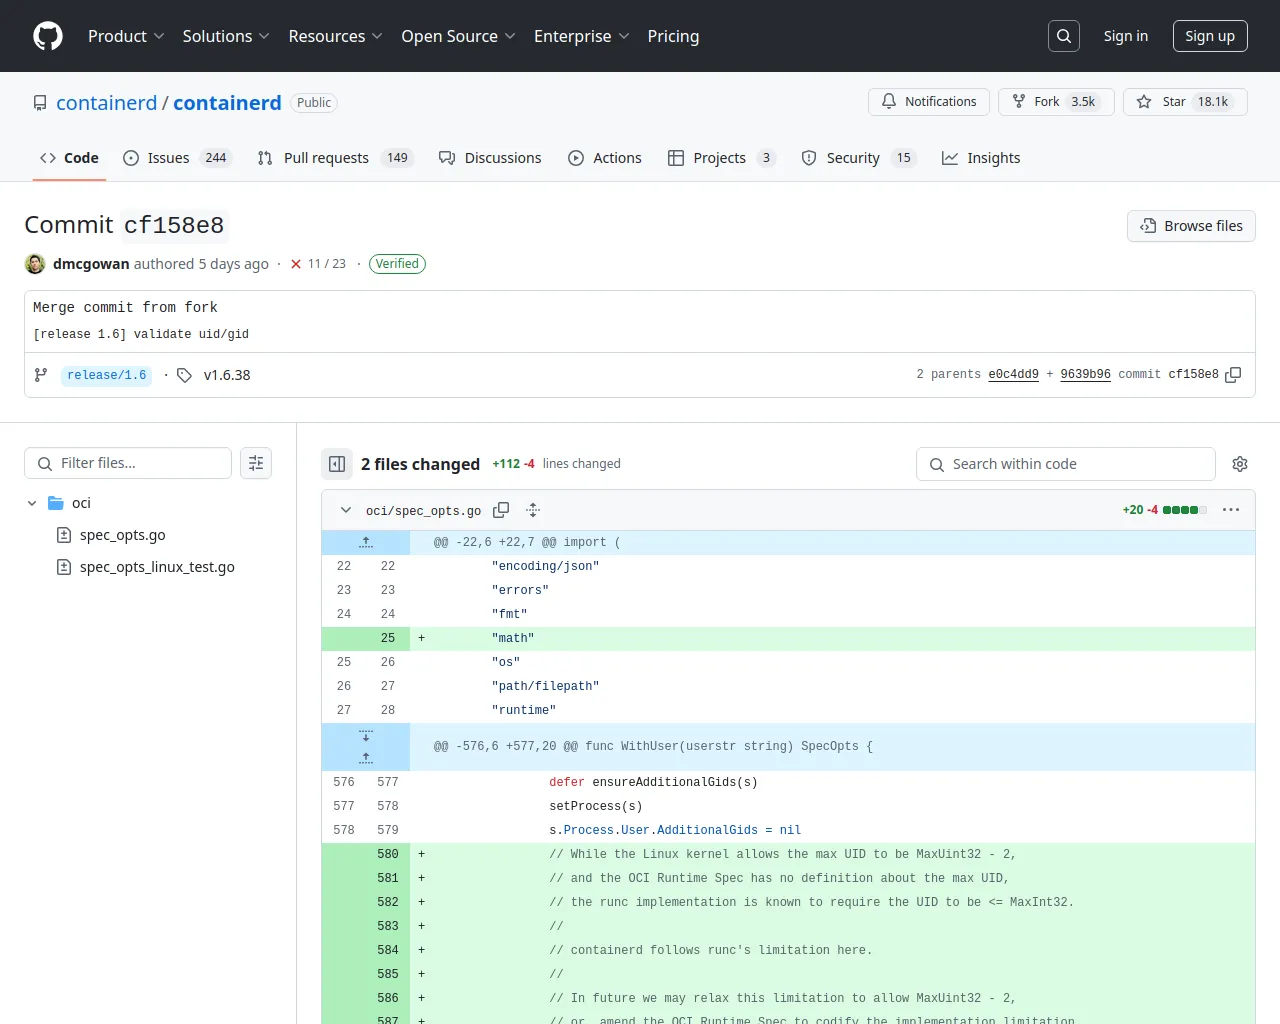The height and width of the screenshot is (1024, 1280).
Task: Open dmcgowan author profile link
Action: 91,264
